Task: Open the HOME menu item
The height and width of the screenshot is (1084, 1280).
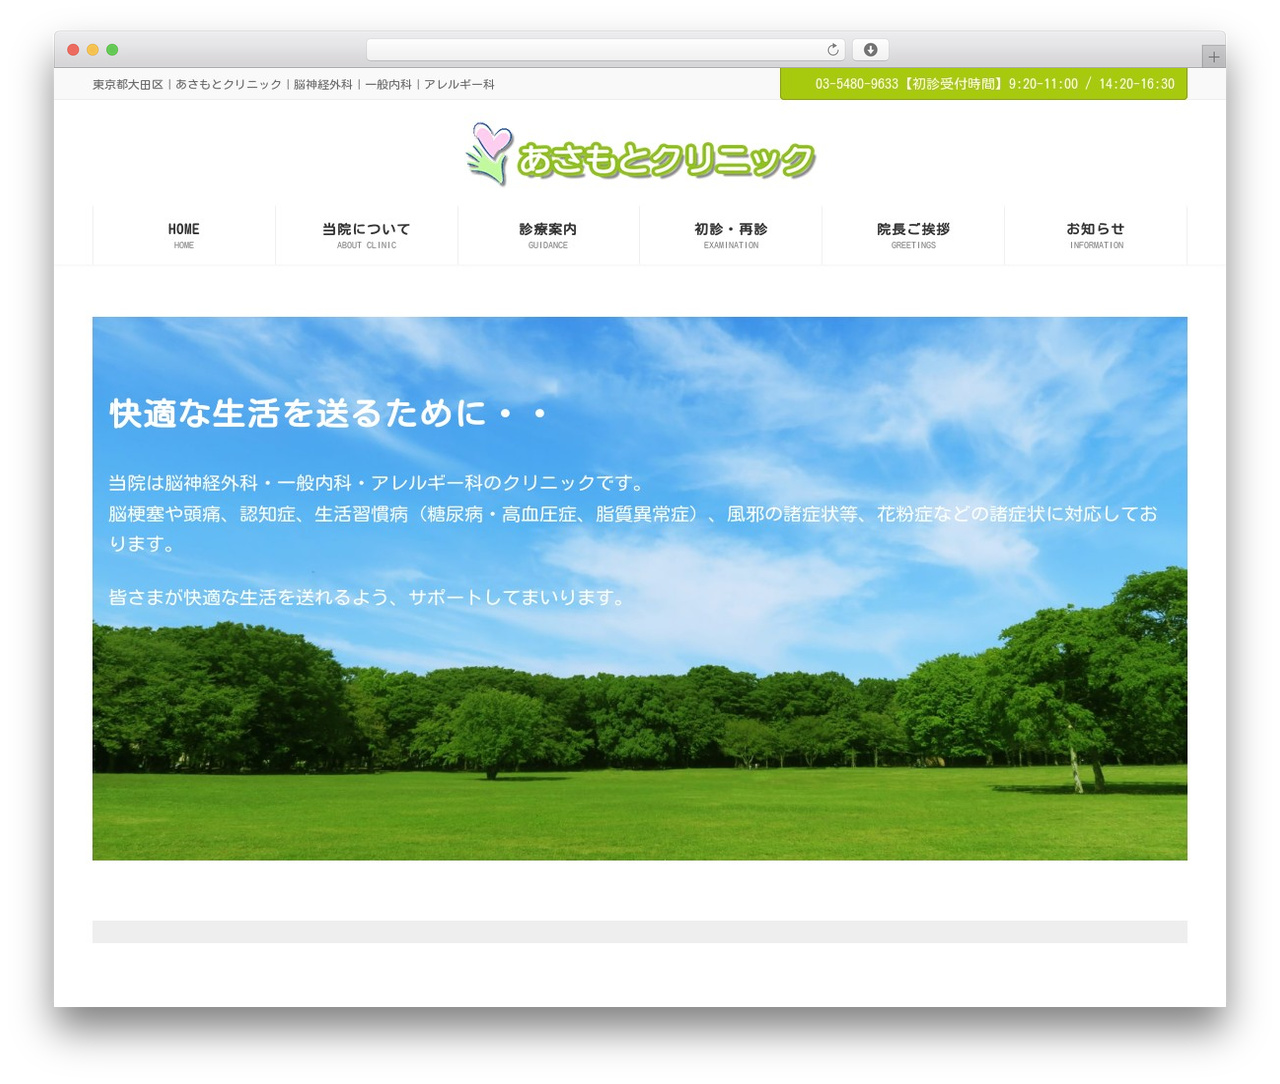Action: 184,235
